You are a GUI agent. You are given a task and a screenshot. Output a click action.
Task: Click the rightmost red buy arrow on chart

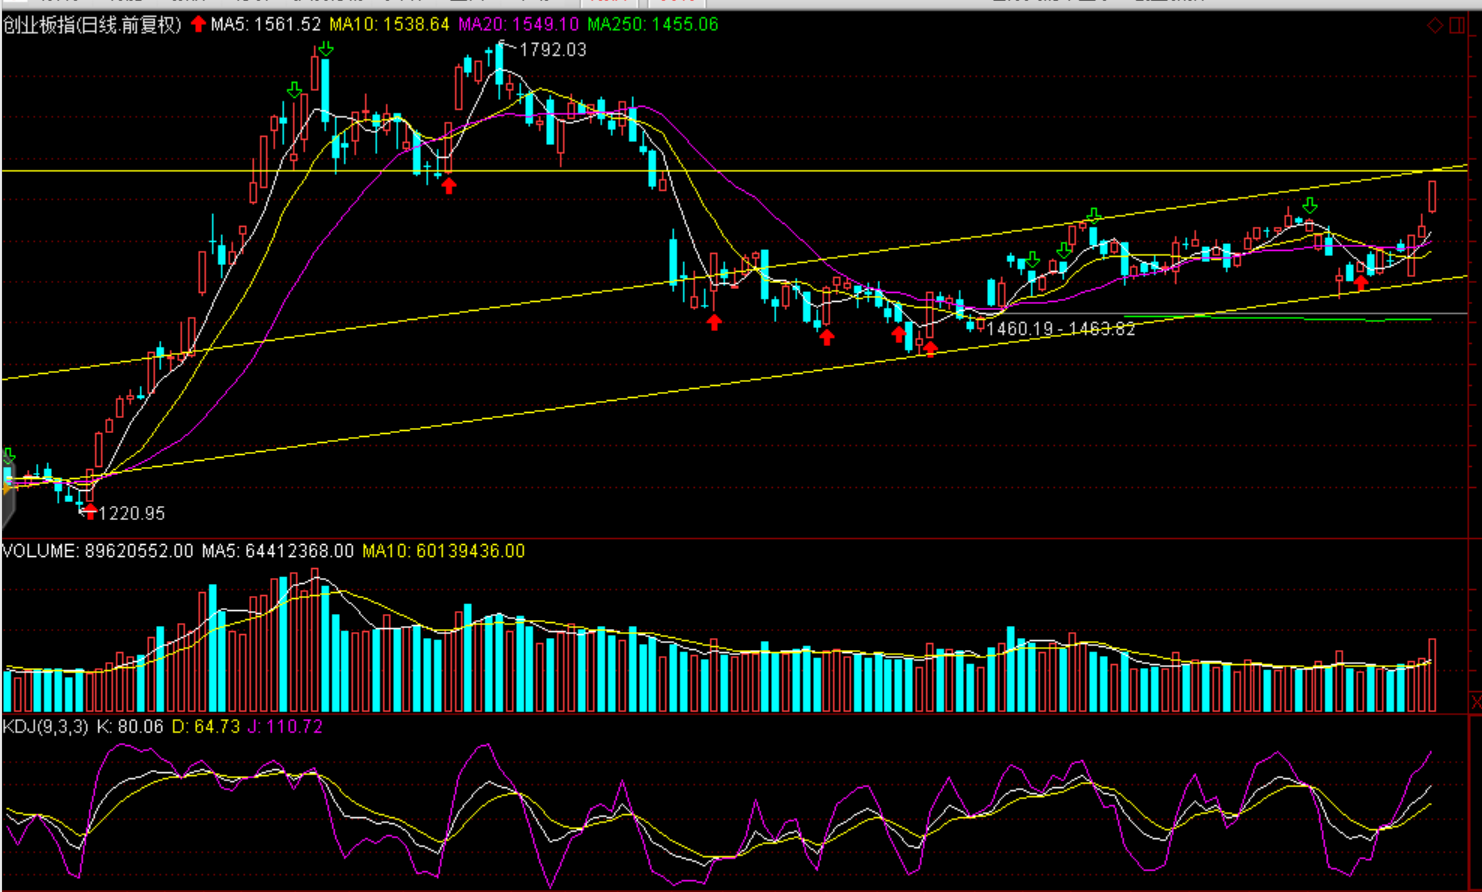coord(1360,283)
